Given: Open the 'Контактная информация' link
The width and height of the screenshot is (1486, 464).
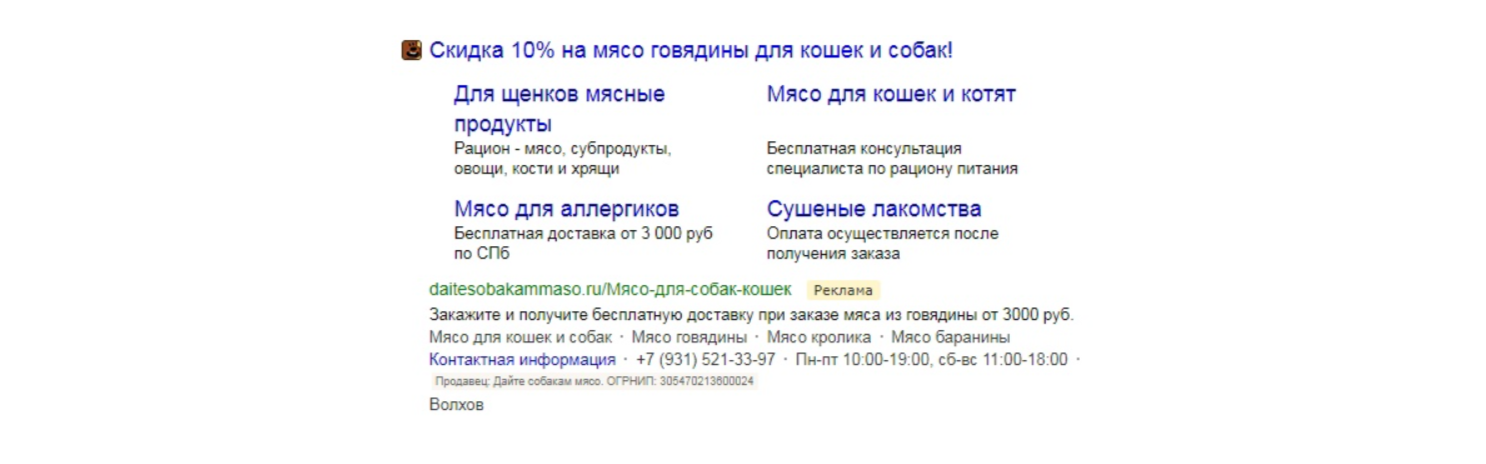Looking at the screenshot, I should [522, 360].
